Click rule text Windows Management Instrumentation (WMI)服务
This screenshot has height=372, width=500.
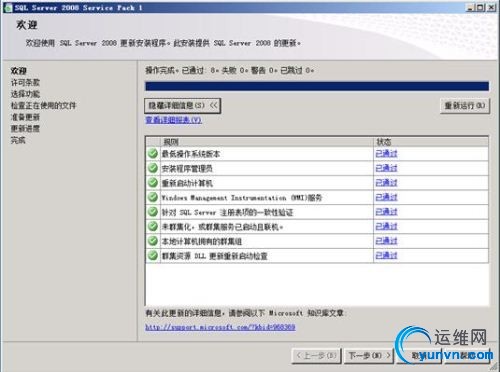point(242,198)
